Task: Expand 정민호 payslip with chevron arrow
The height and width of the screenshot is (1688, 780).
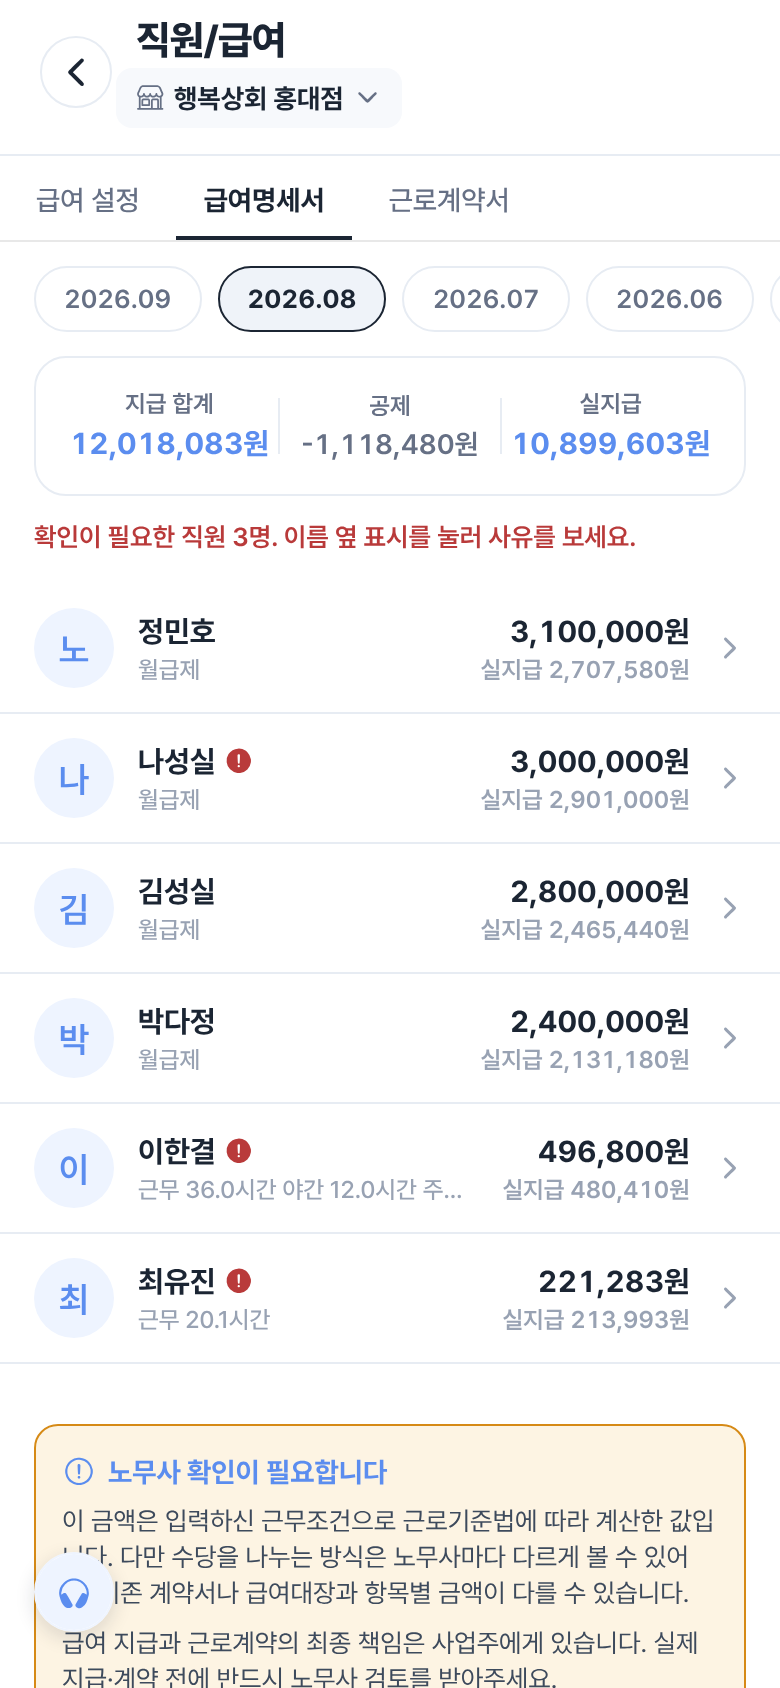Action: coord(730,648)
